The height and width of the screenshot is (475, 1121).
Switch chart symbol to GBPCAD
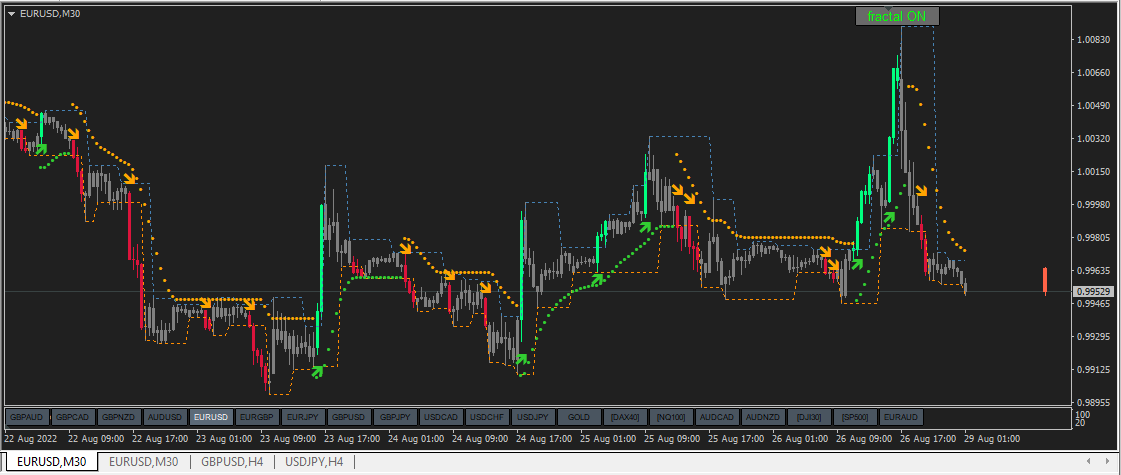[x=73, y=416]
